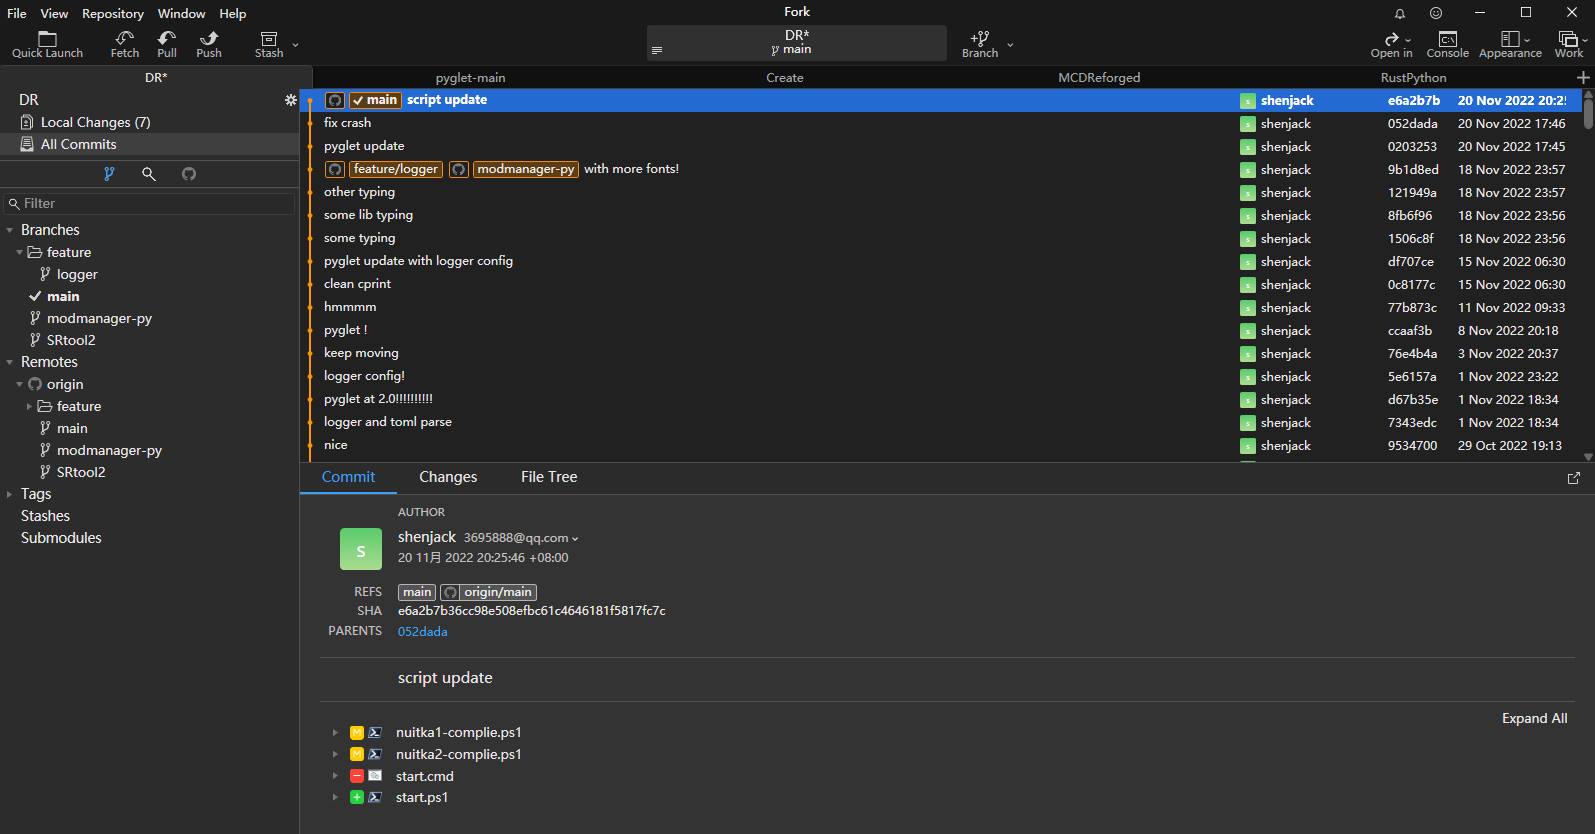This screenshot has width=1595, height=834.
Task: Click Expand All link
Action: 1534,718
